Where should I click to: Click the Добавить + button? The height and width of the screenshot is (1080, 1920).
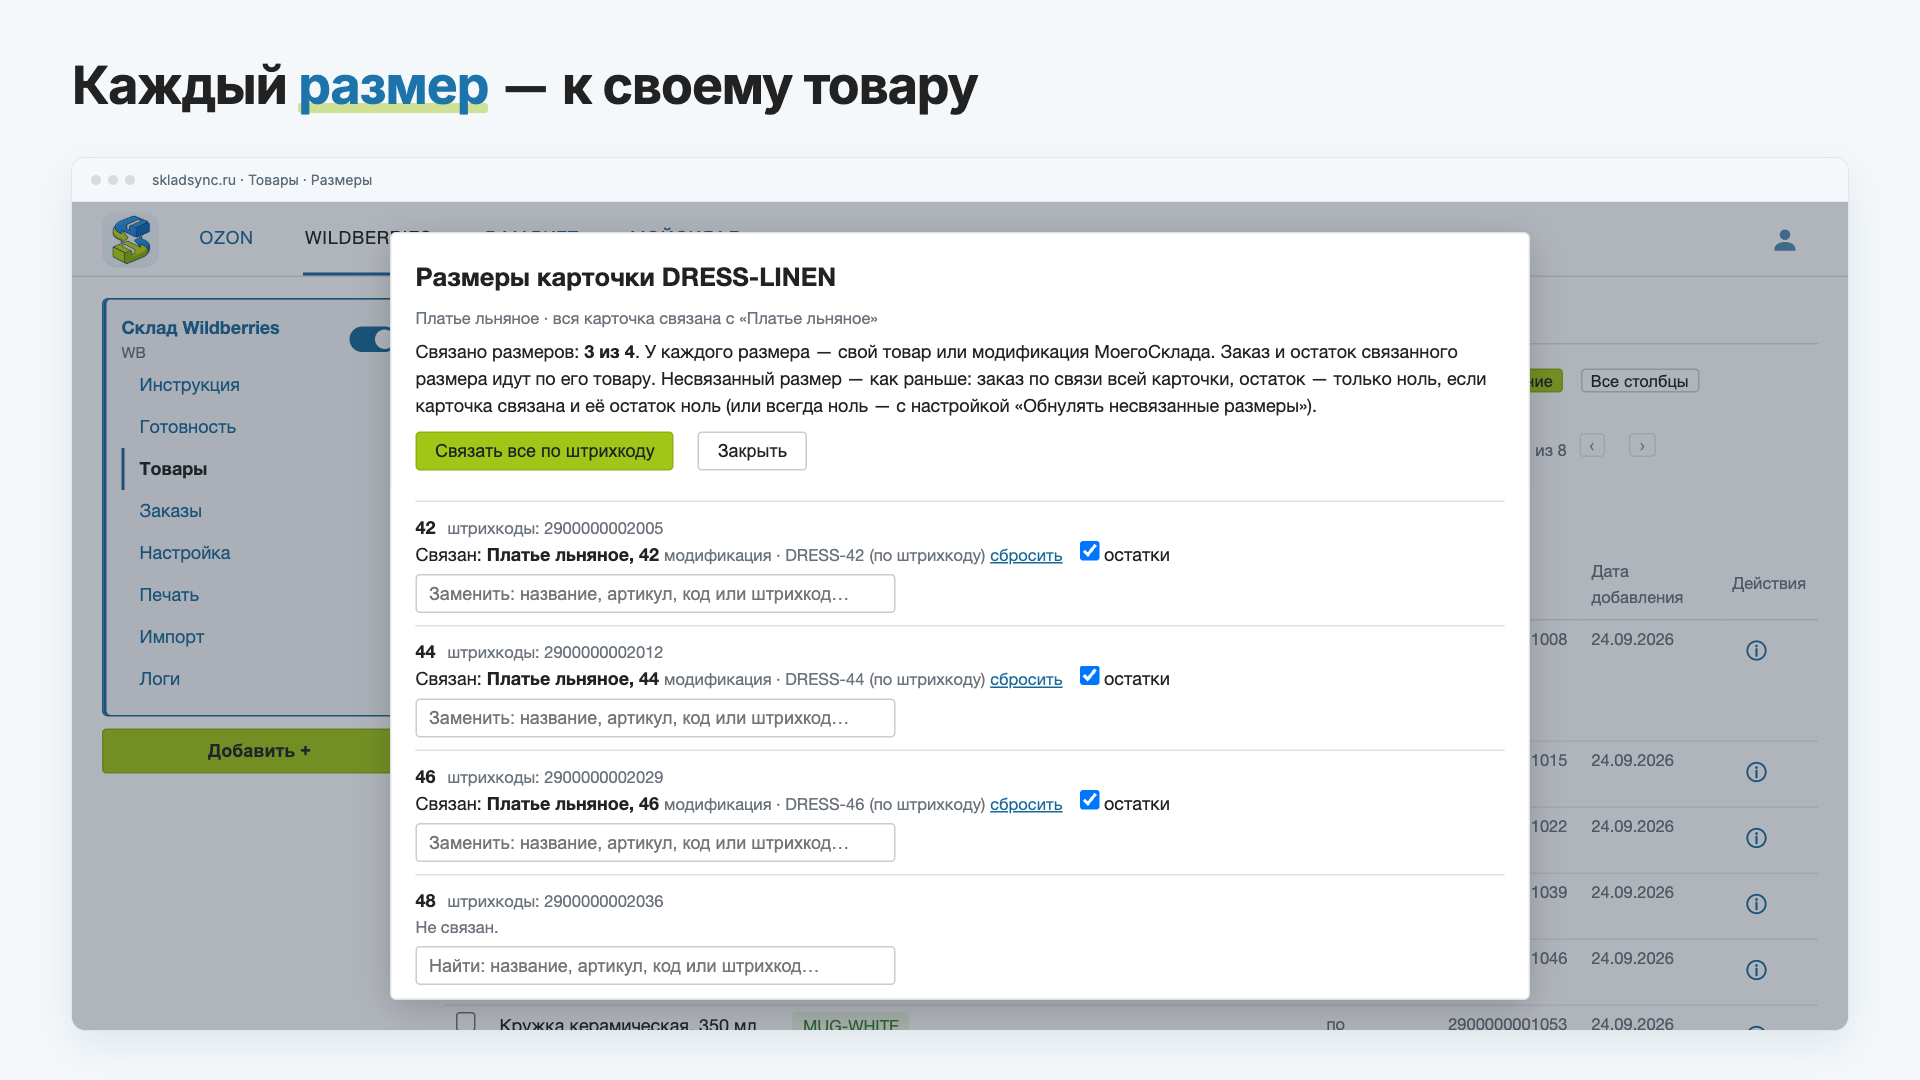(247, 751)
